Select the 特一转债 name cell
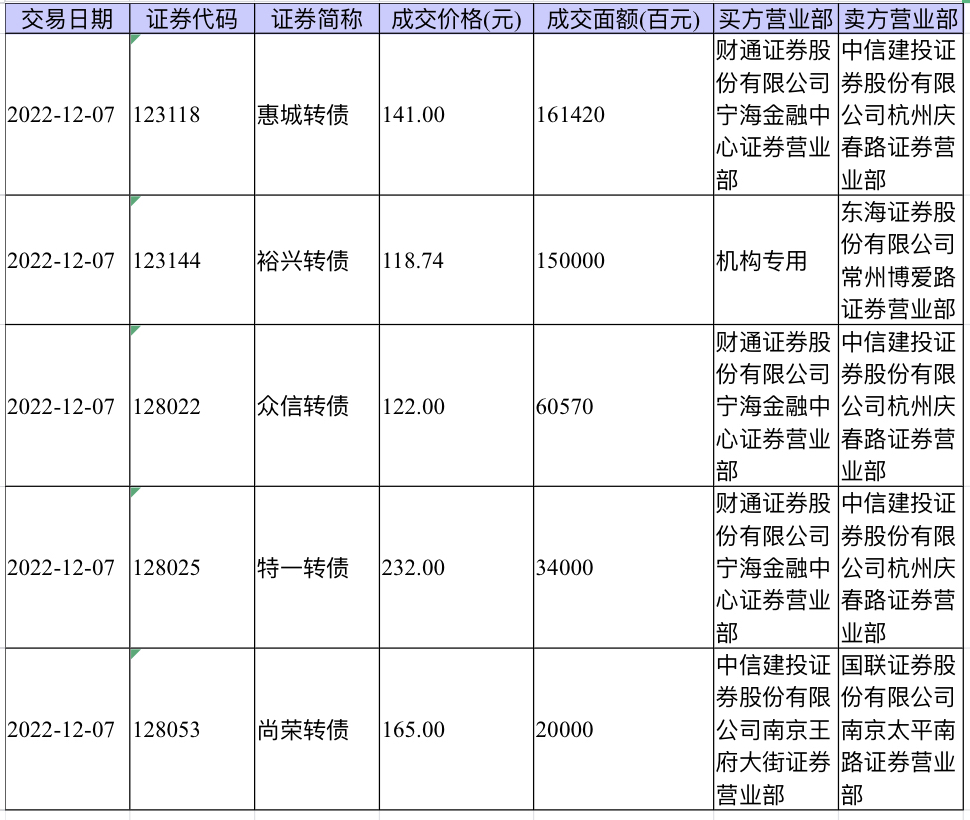Viewport: 970px width, 820px height. click(317, 567)
